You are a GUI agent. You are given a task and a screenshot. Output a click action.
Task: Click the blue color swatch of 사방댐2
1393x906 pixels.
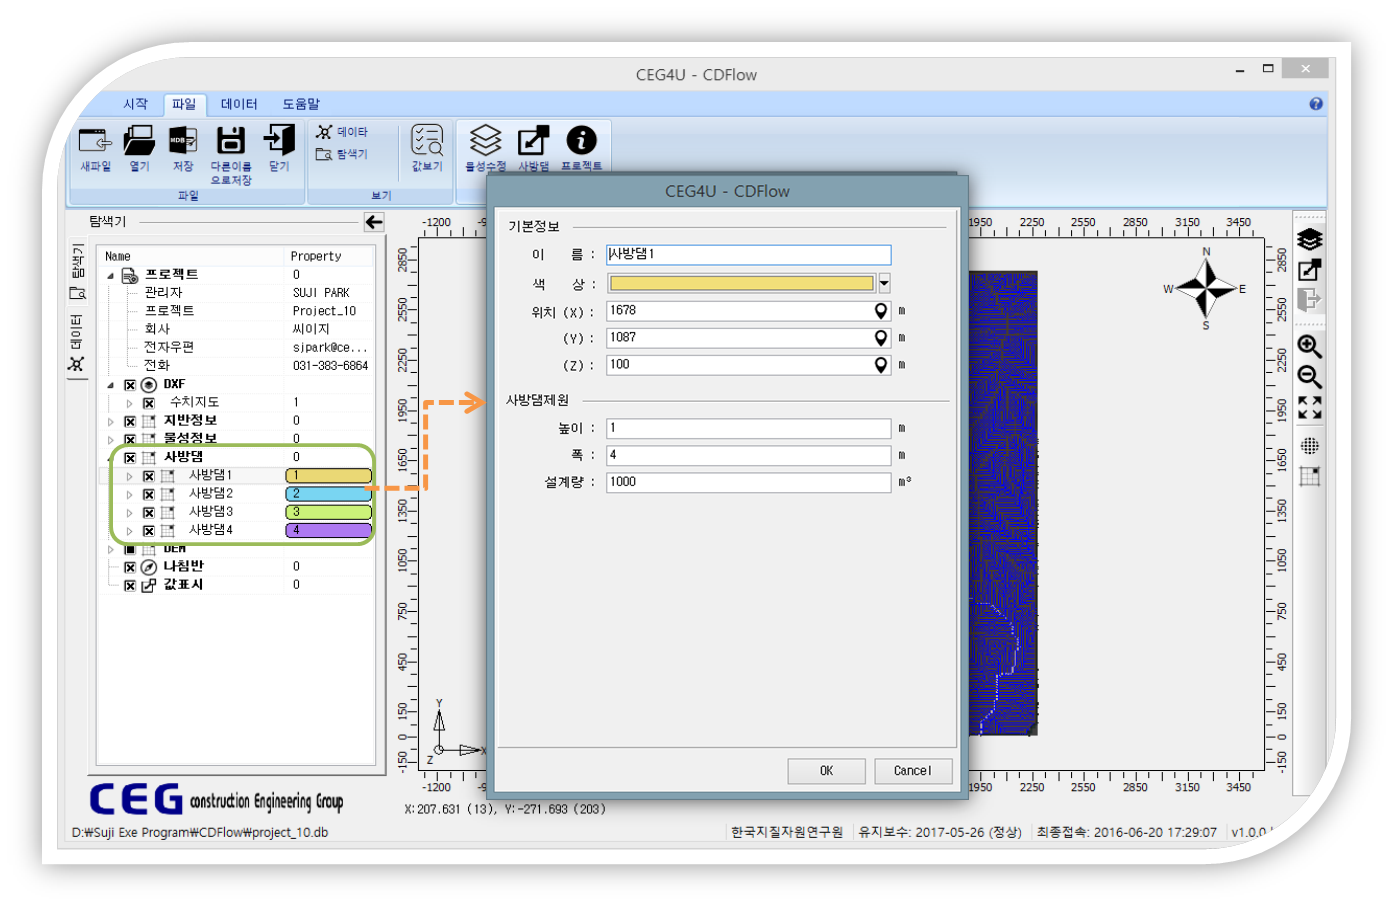click(329, 494)
